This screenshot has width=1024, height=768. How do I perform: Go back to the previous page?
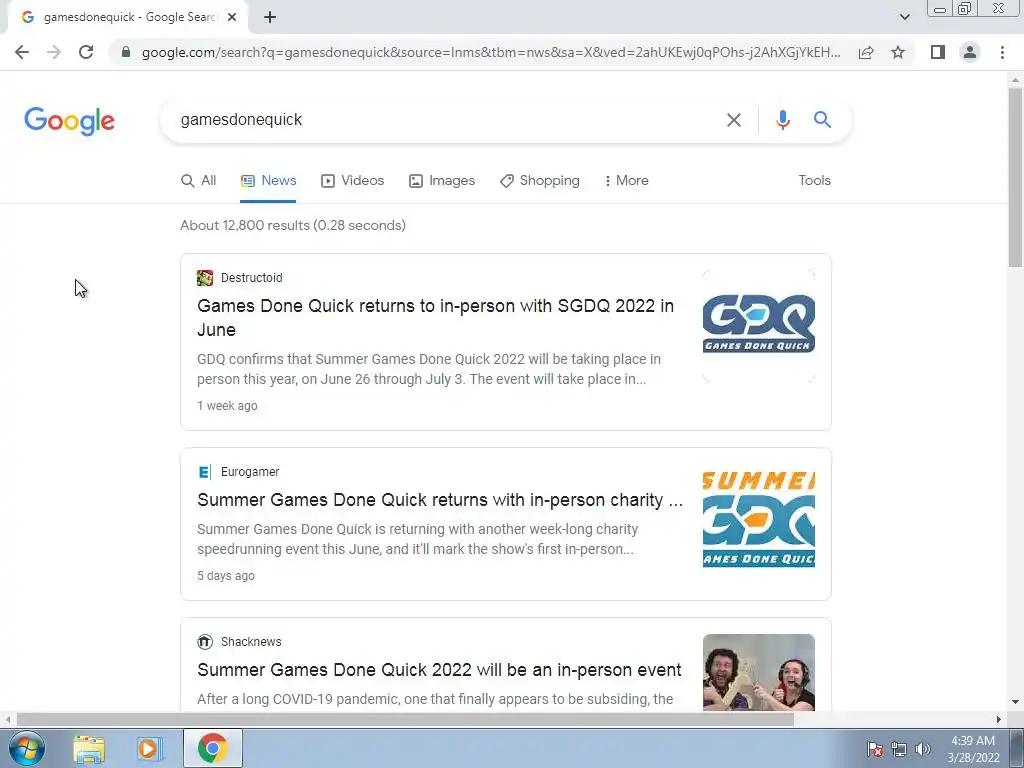[22, 52]
